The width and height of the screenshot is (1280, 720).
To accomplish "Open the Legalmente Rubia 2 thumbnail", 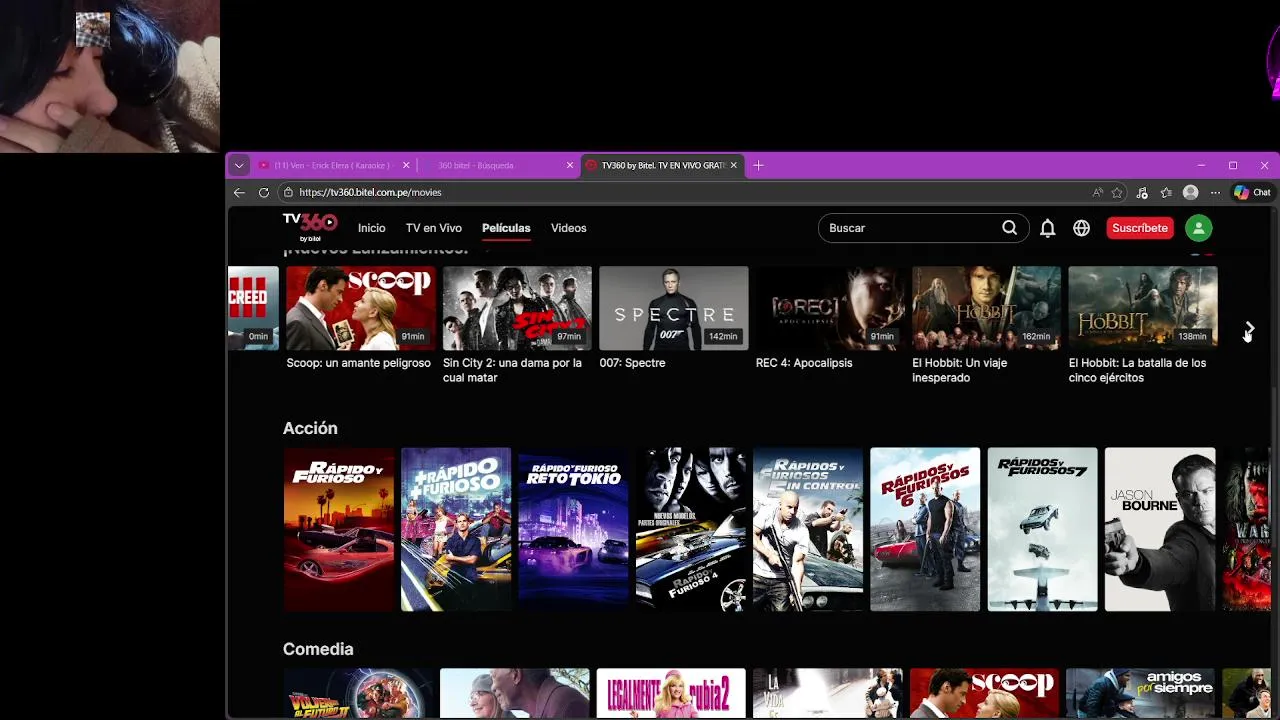I will click(x=671, y=693).
